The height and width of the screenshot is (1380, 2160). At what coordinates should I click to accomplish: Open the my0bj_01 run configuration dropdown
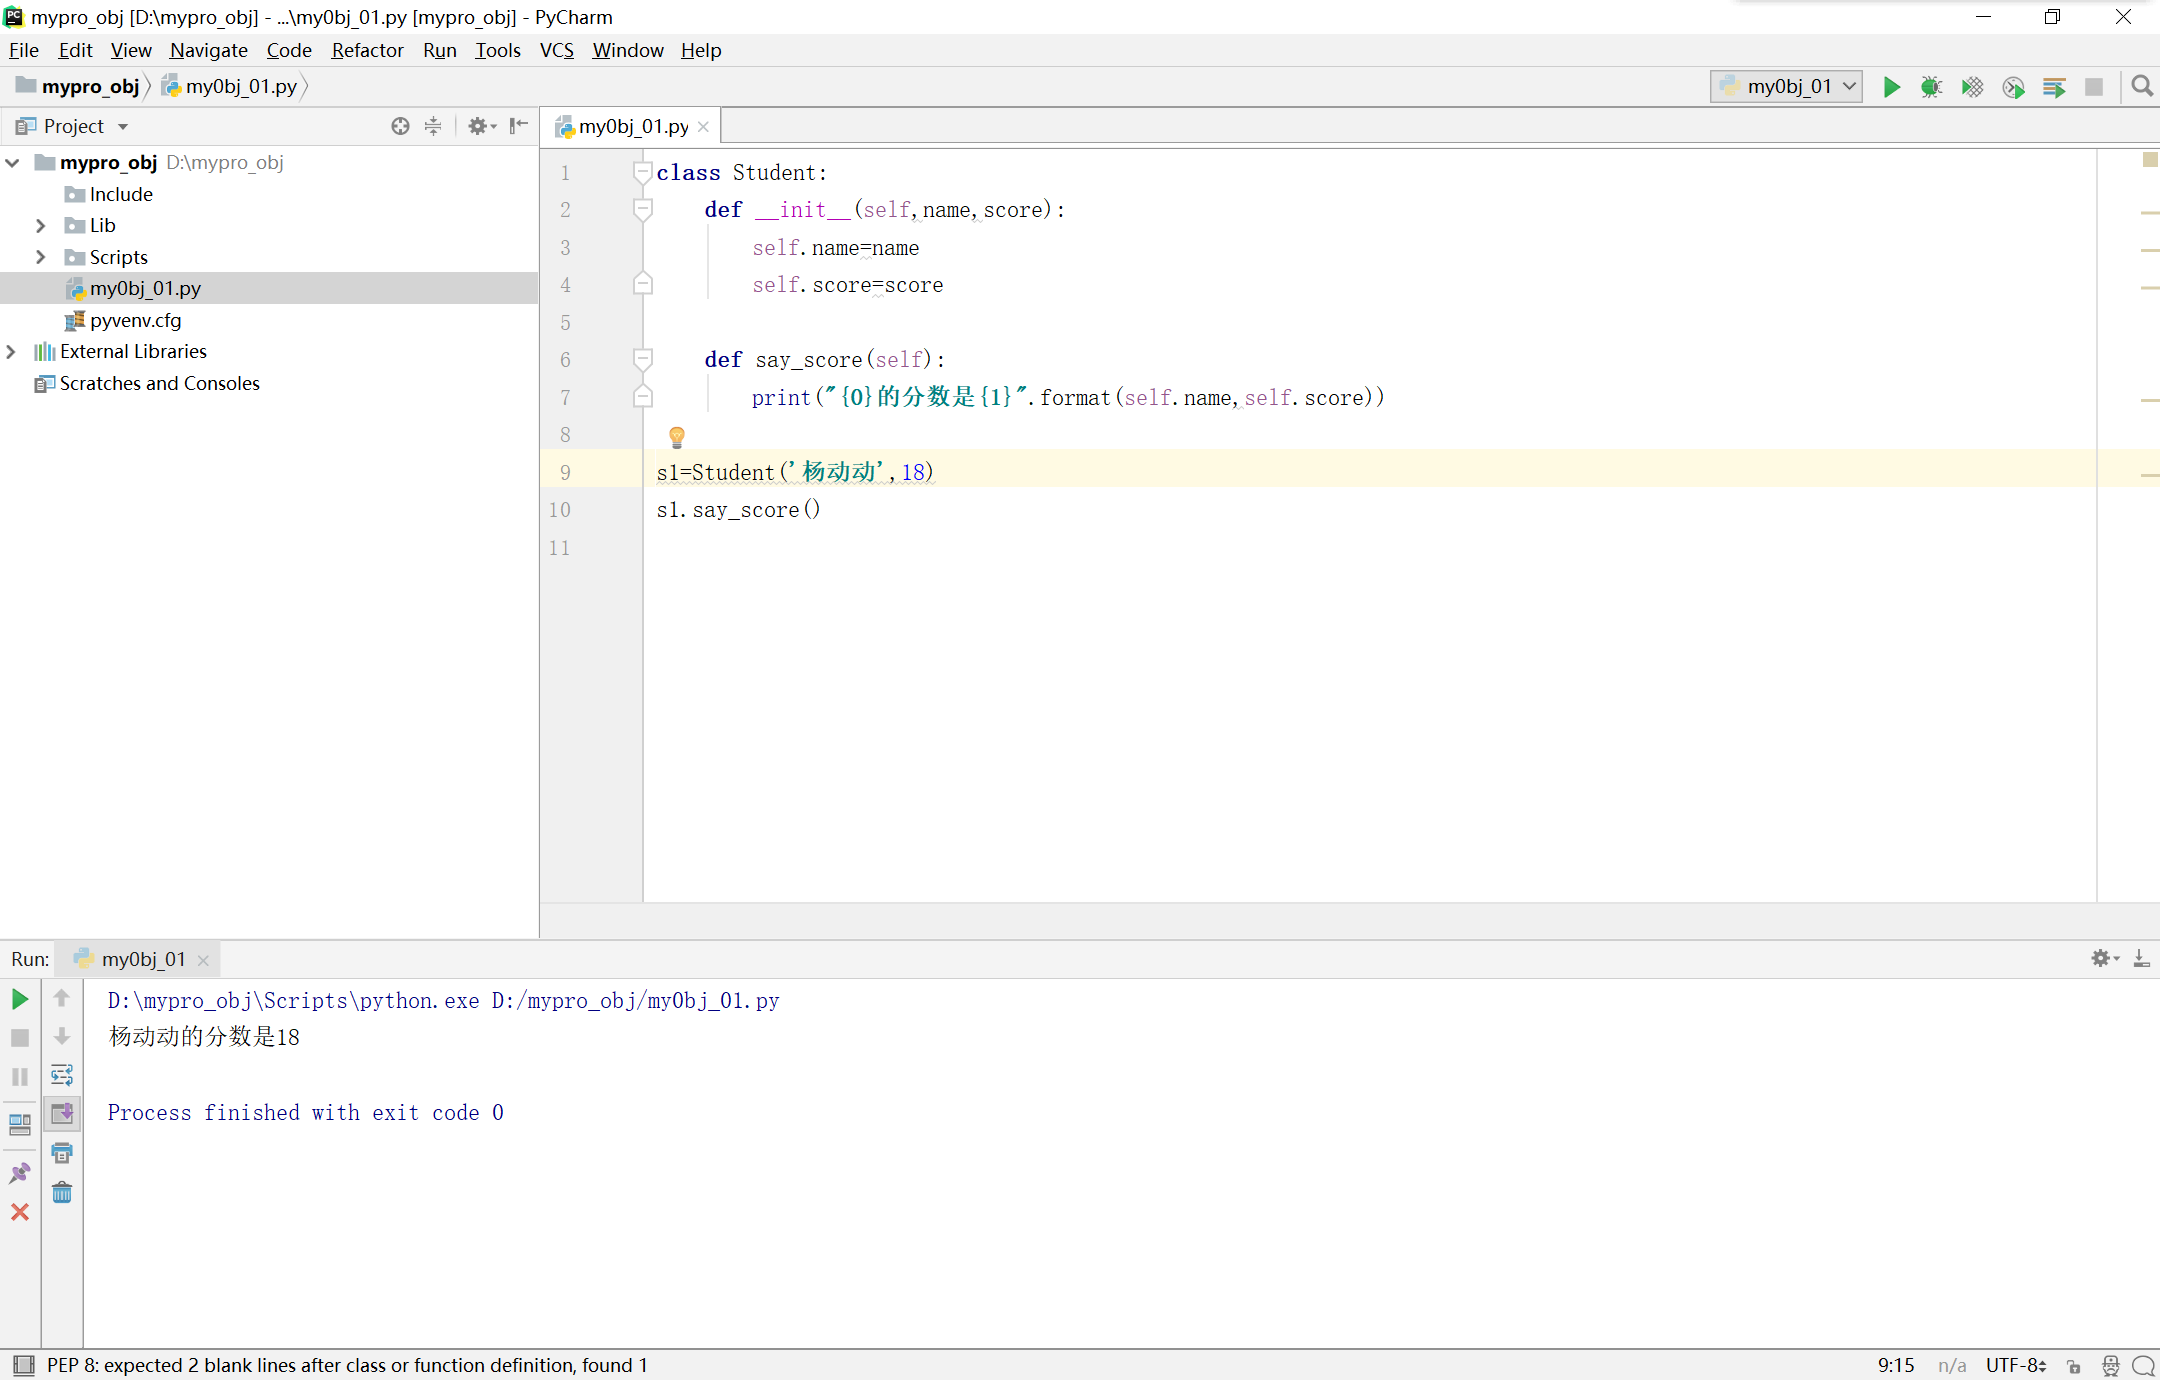pyautogui.click(x=1786, y=87)
